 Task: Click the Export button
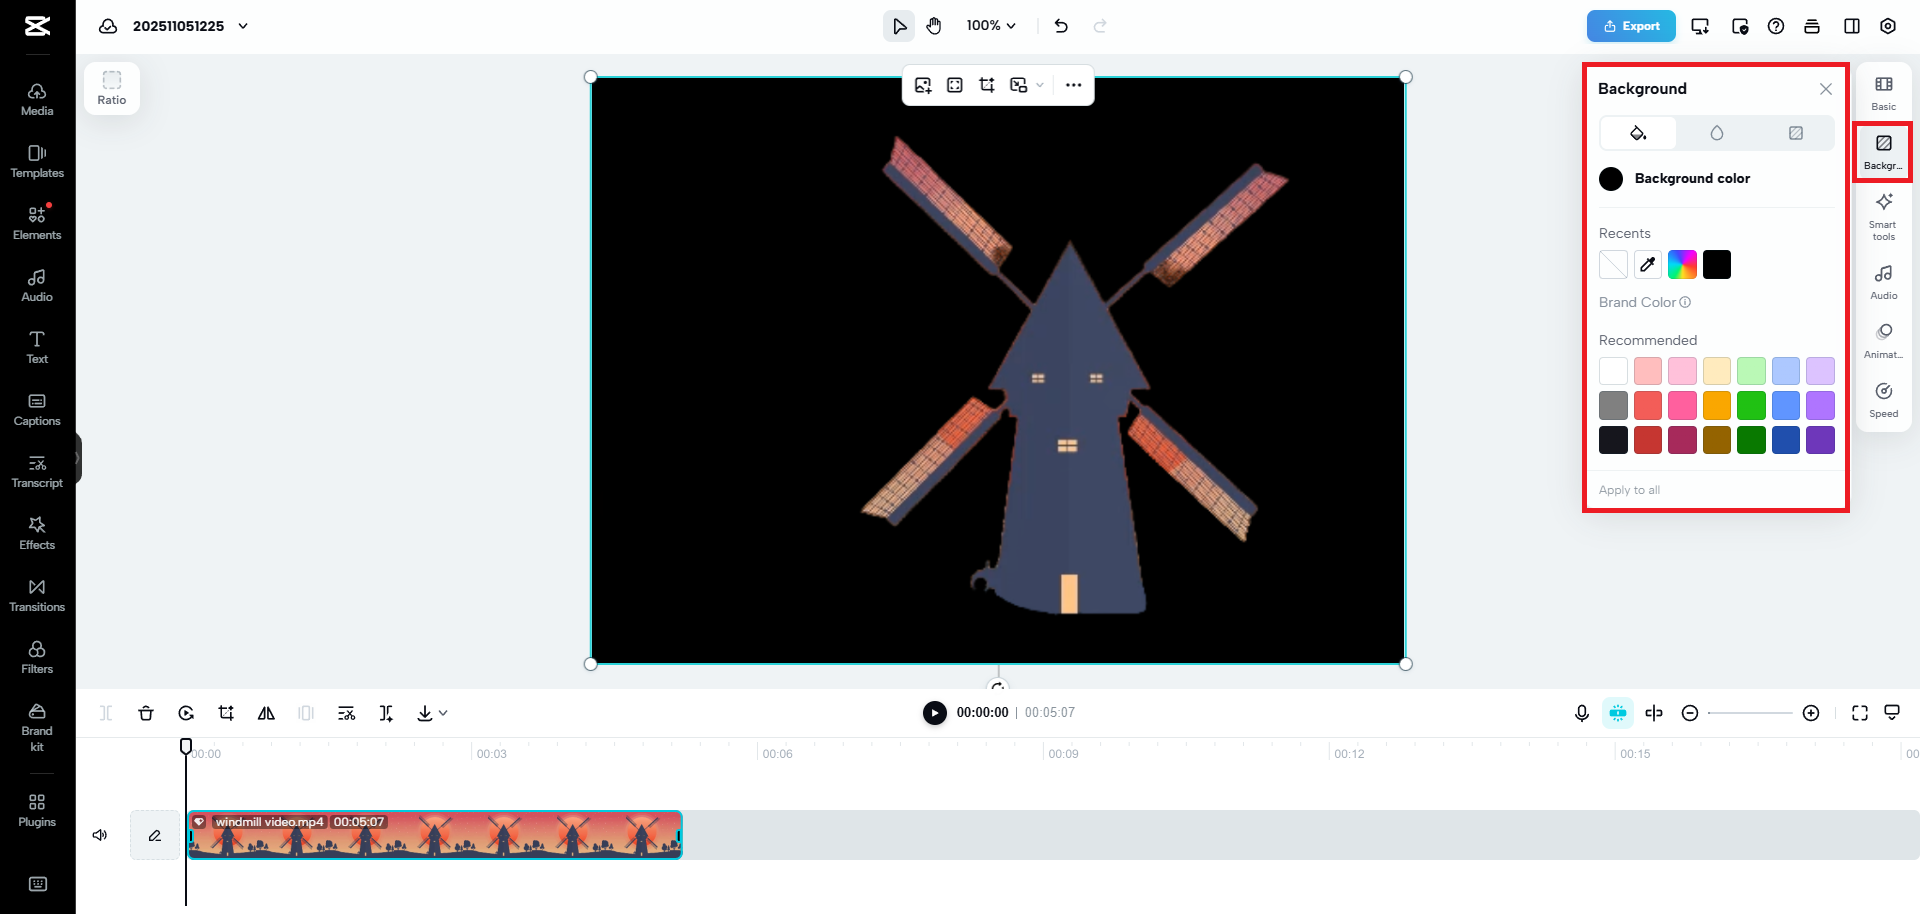1631,26
